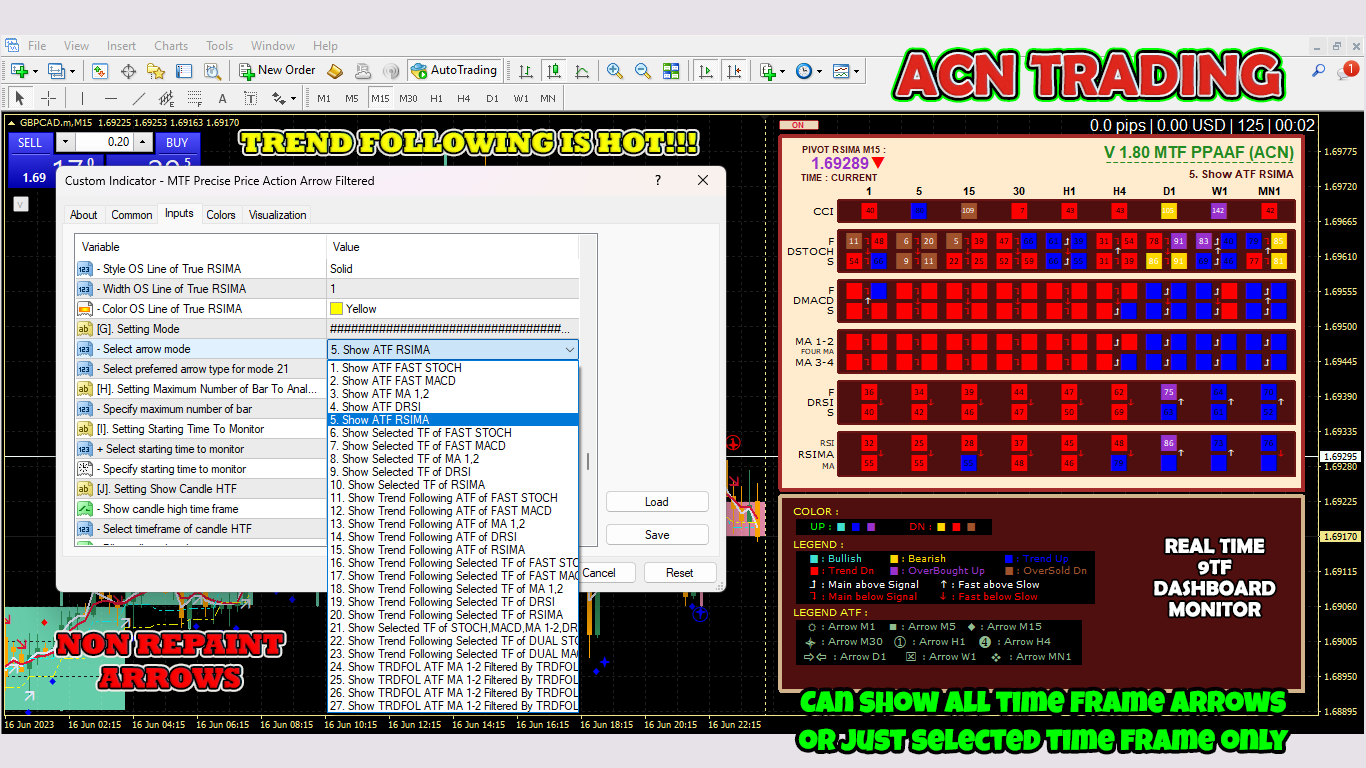Tile chart windows icon

tap(671, 71)
